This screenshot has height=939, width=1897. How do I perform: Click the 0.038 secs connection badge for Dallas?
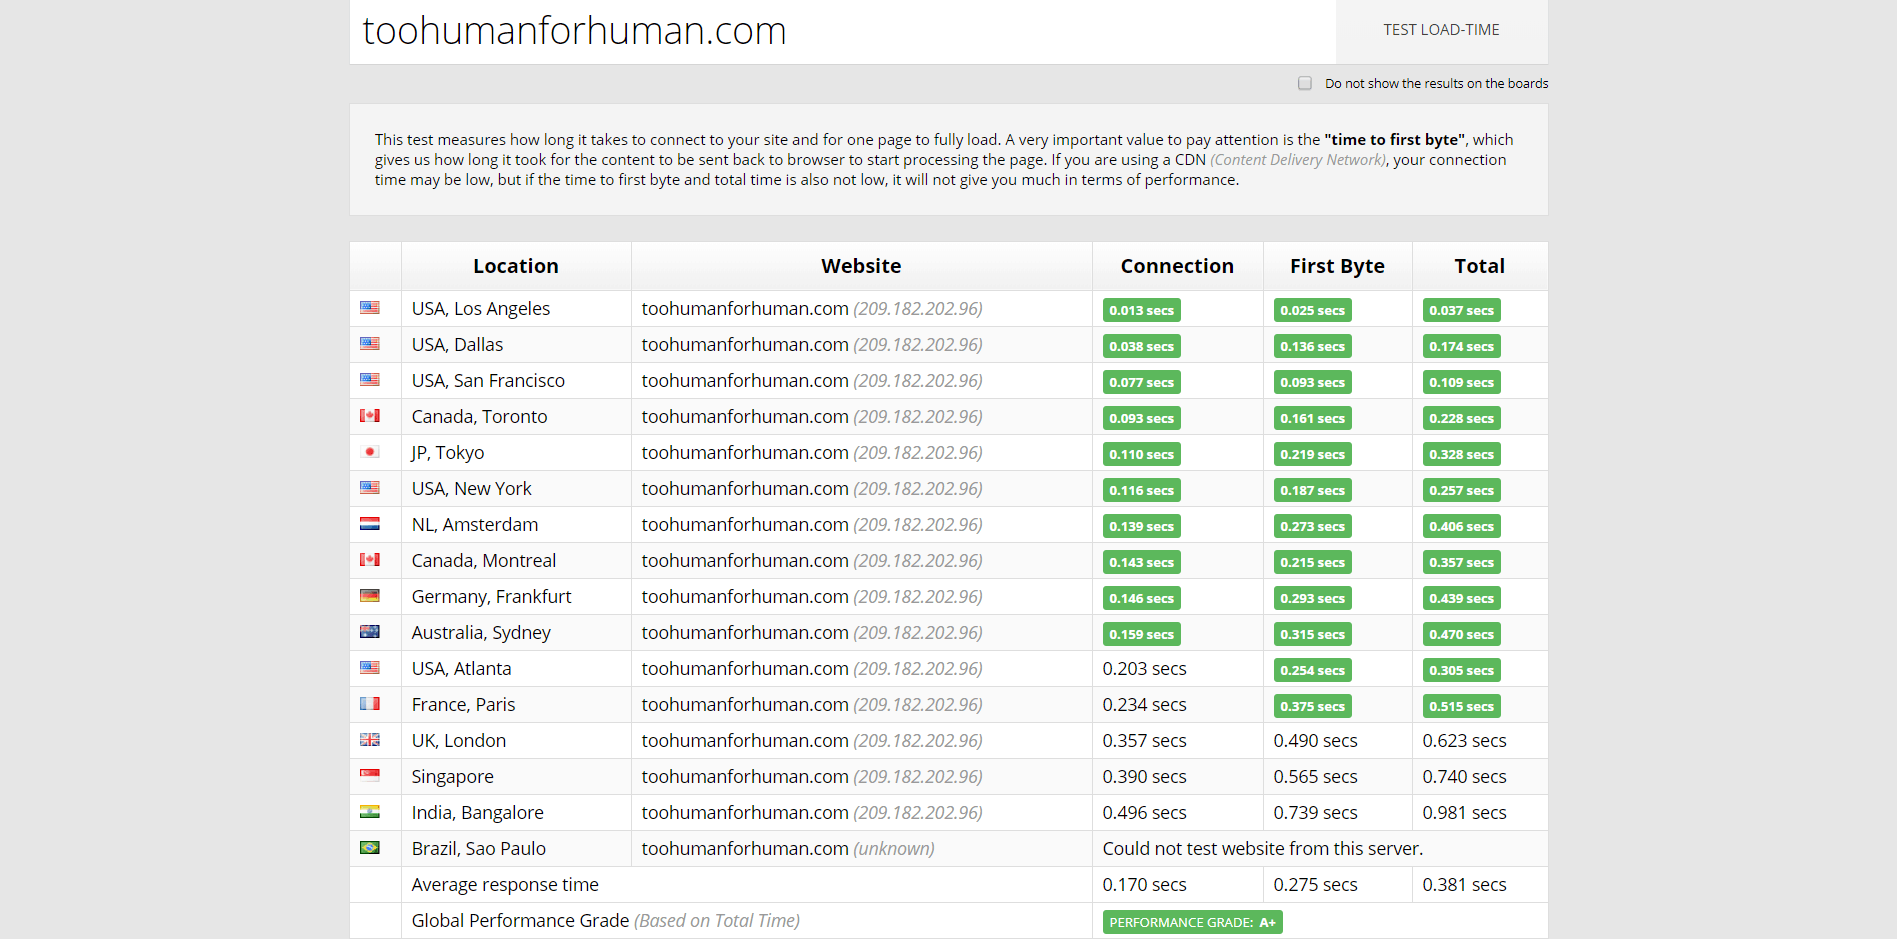(1141, 346)
